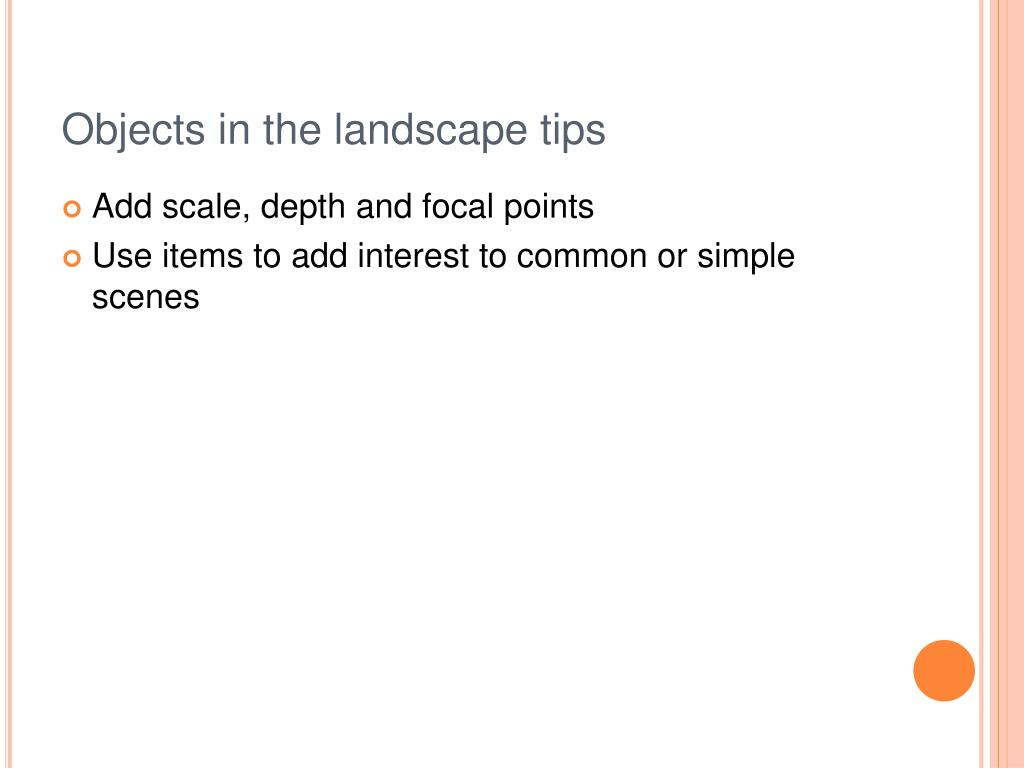Viewport: 1024px width, 768px height.
Task: Click the word "landscape" in the title
Action: coord(430,130)
